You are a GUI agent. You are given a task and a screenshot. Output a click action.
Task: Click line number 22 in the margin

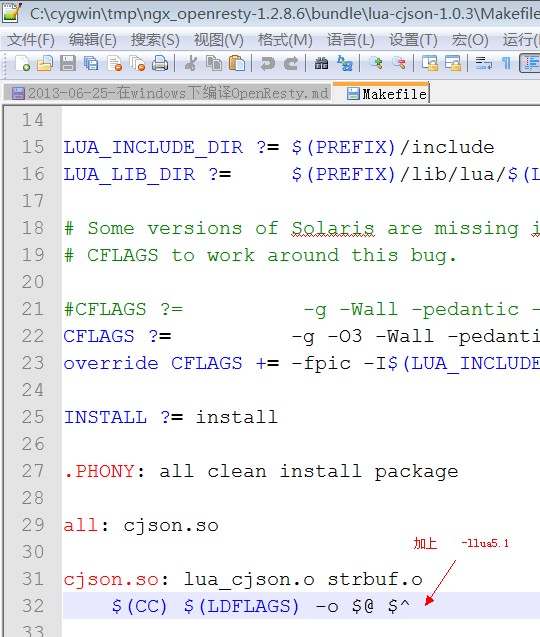tap(33, 336)
